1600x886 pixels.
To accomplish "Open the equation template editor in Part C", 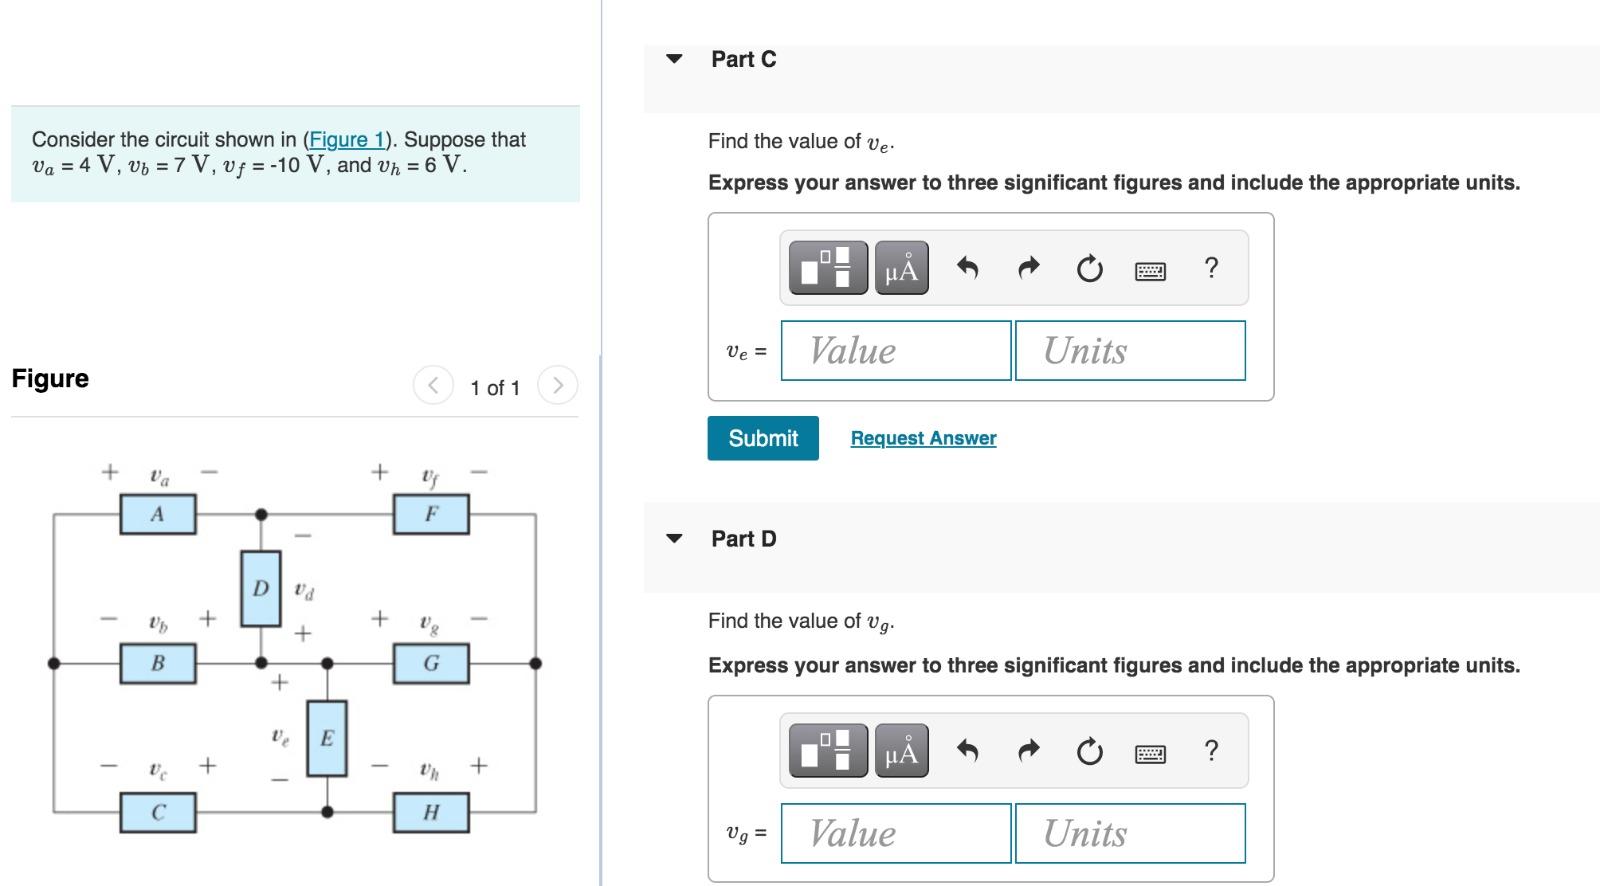I will [827, 267].
